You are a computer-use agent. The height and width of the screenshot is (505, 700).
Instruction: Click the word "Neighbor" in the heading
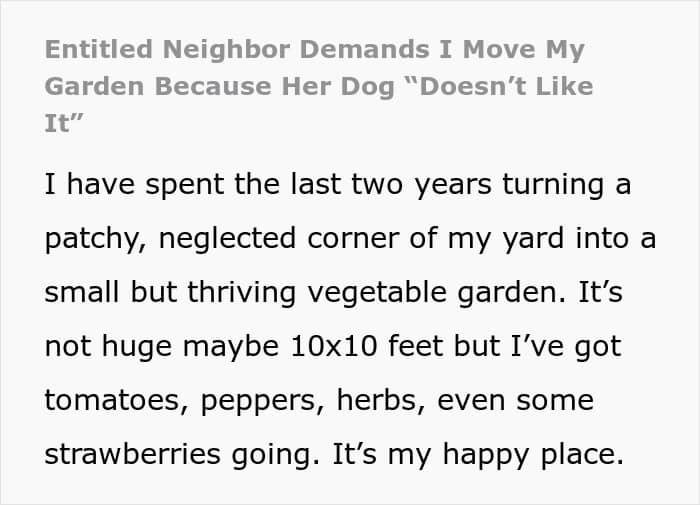tap(226, 49)
